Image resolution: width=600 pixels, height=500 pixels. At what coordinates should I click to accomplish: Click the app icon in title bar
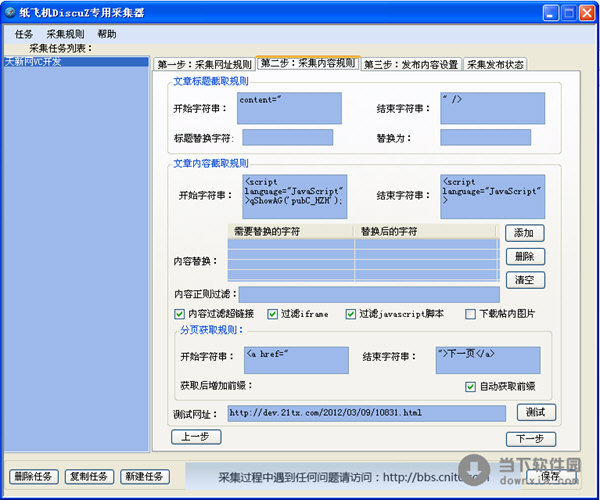(x=10, y=13)
